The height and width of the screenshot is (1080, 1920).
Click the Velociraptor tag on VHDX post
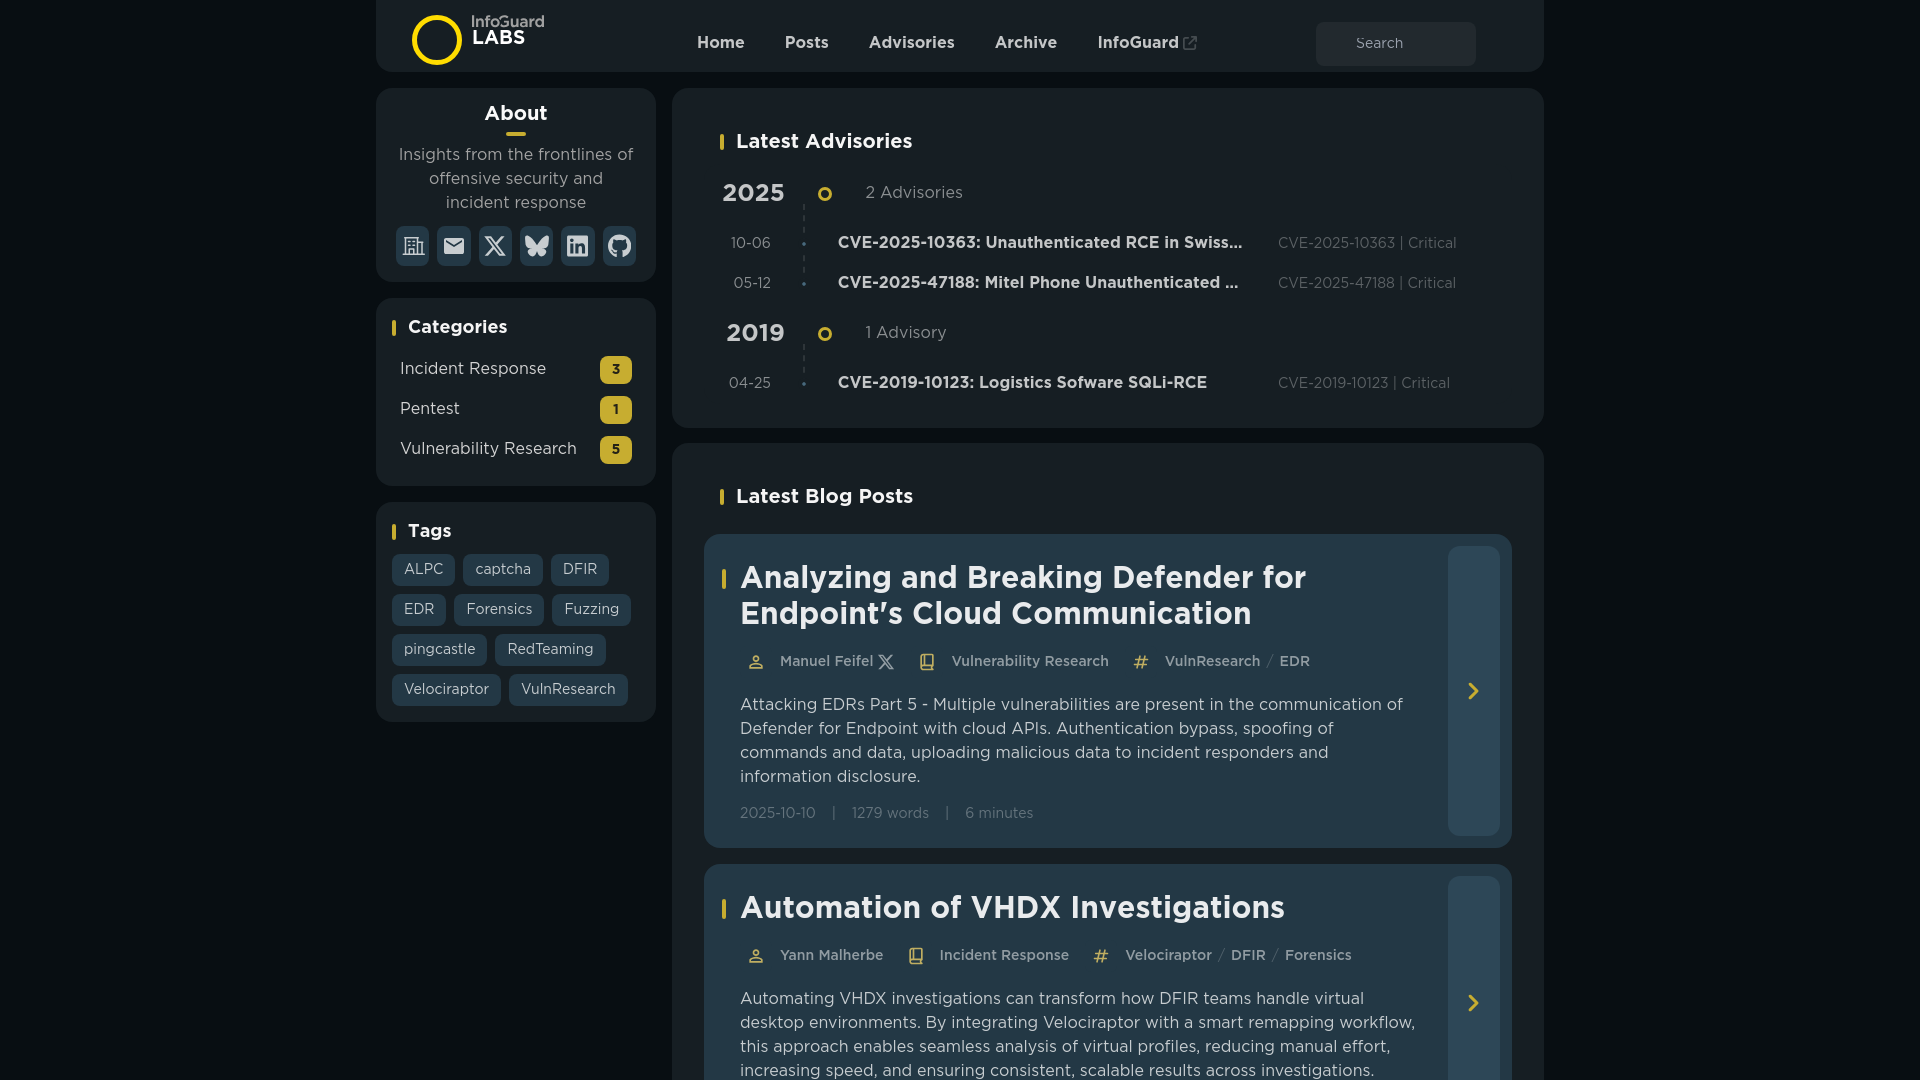tap(1168, 956)
